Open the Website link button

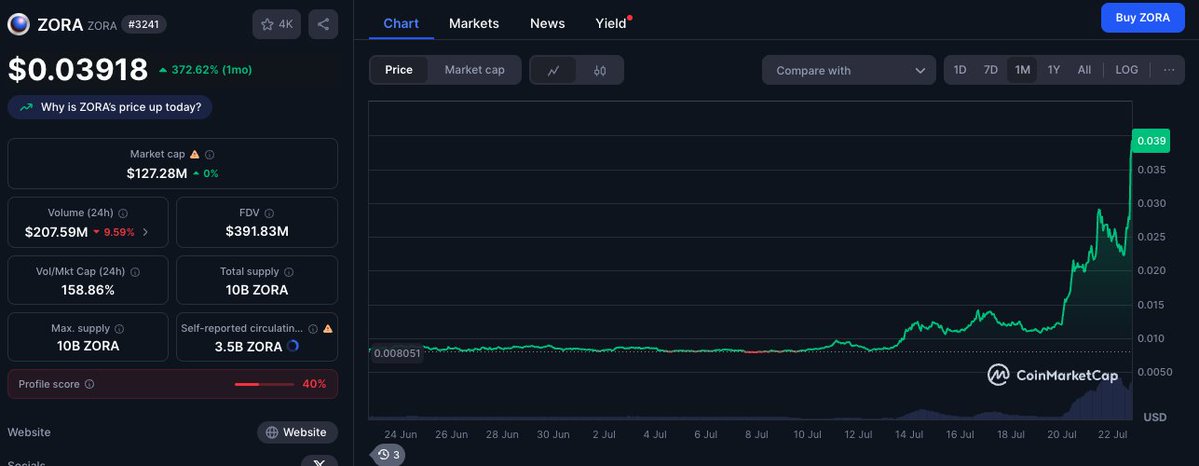pyautogui.click(x=297, y=432)
